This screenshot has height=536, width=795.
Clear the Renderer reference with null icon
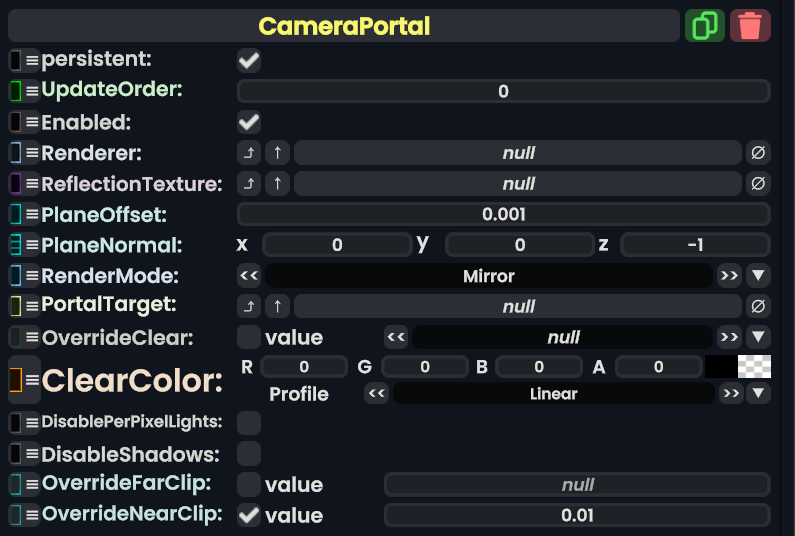coord(758,153)
